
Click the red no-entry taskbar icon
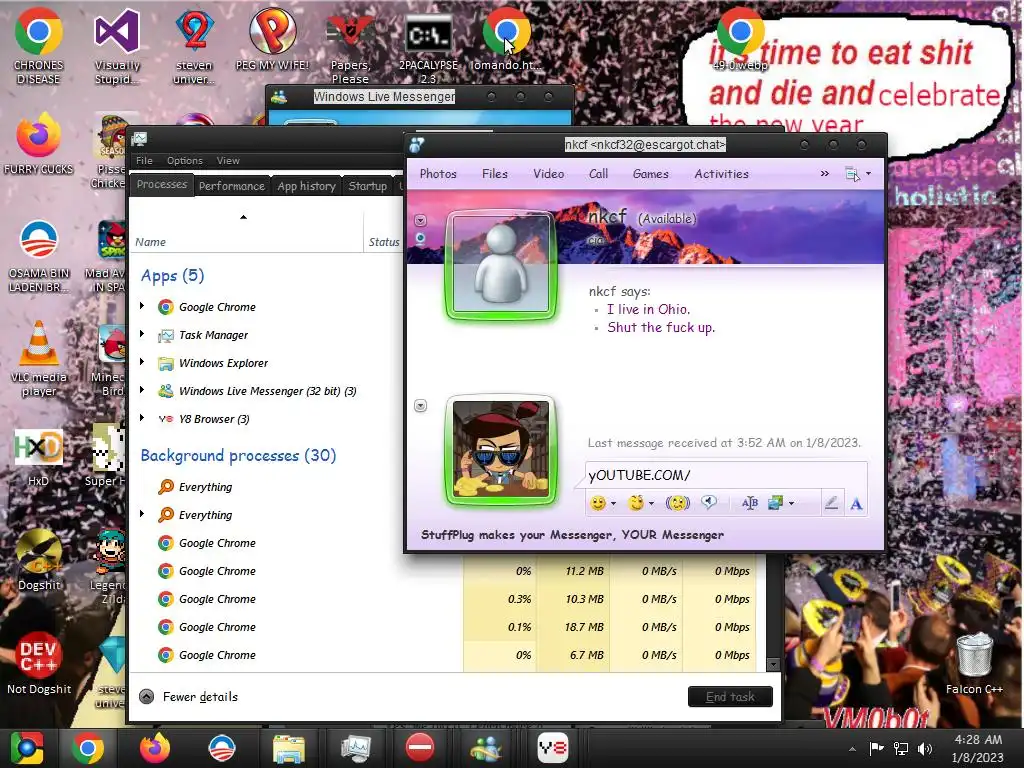[x=420, y=748]
